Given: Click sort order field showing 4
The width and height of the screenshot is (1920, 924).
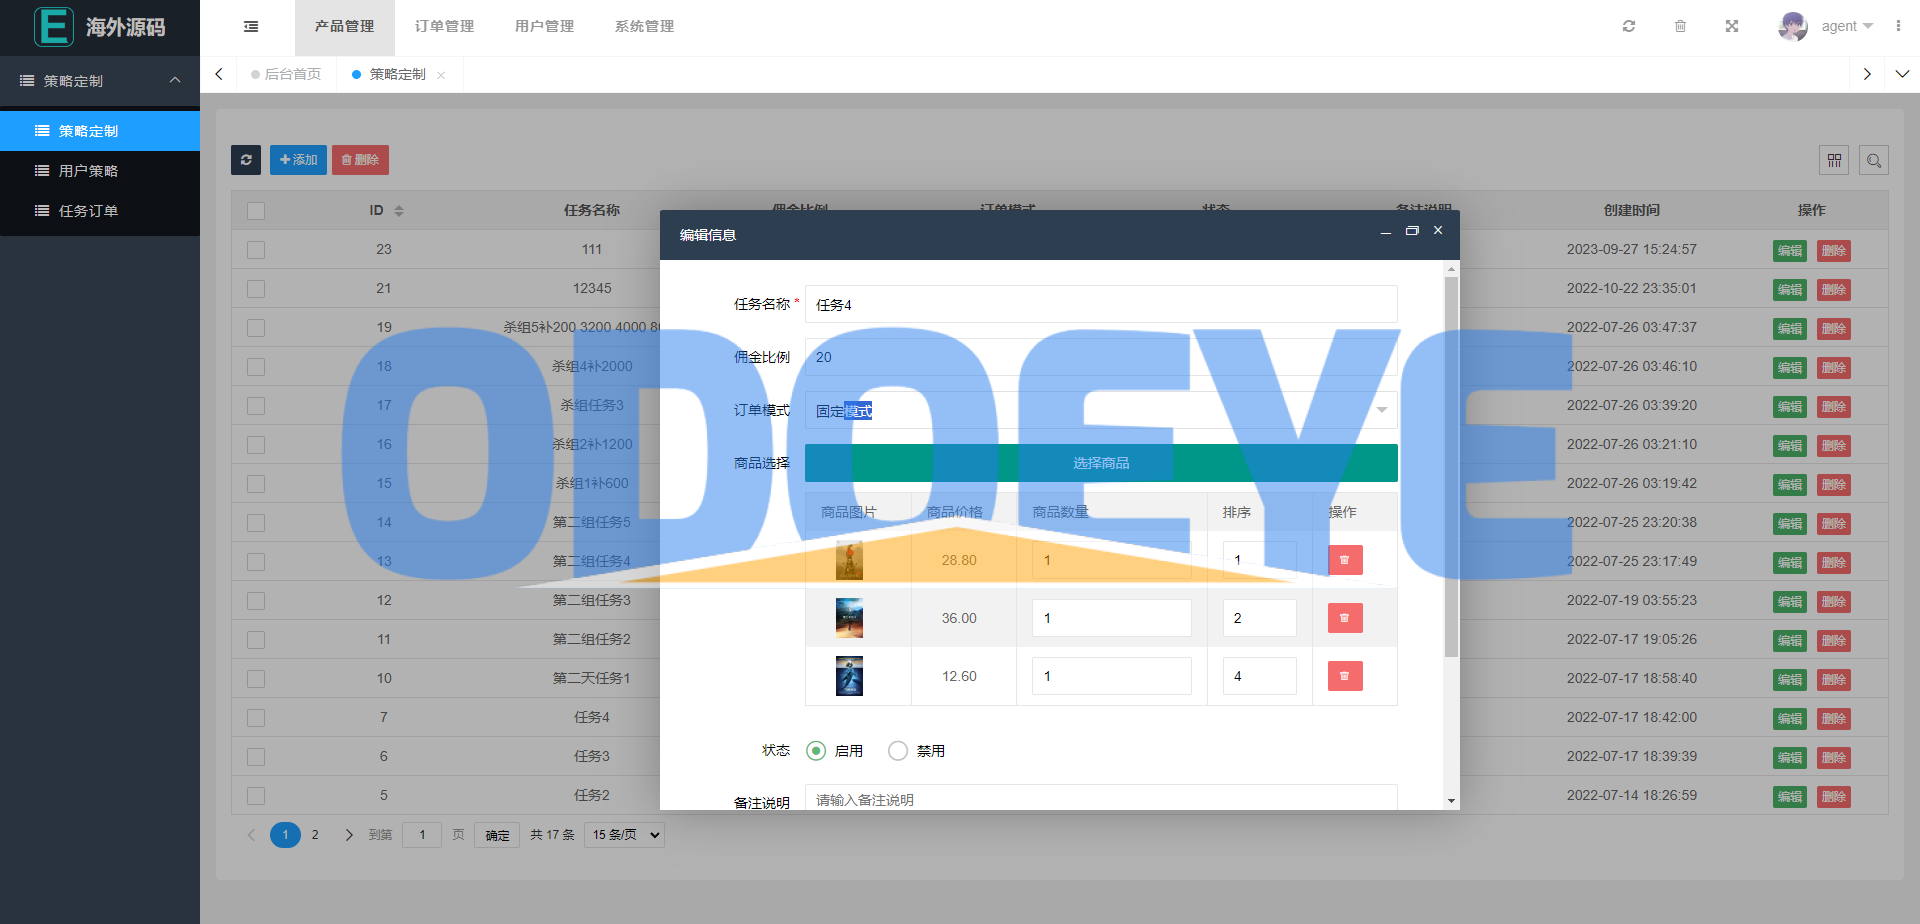Looking at the screenshot, I should click(x=1259, y=676).
